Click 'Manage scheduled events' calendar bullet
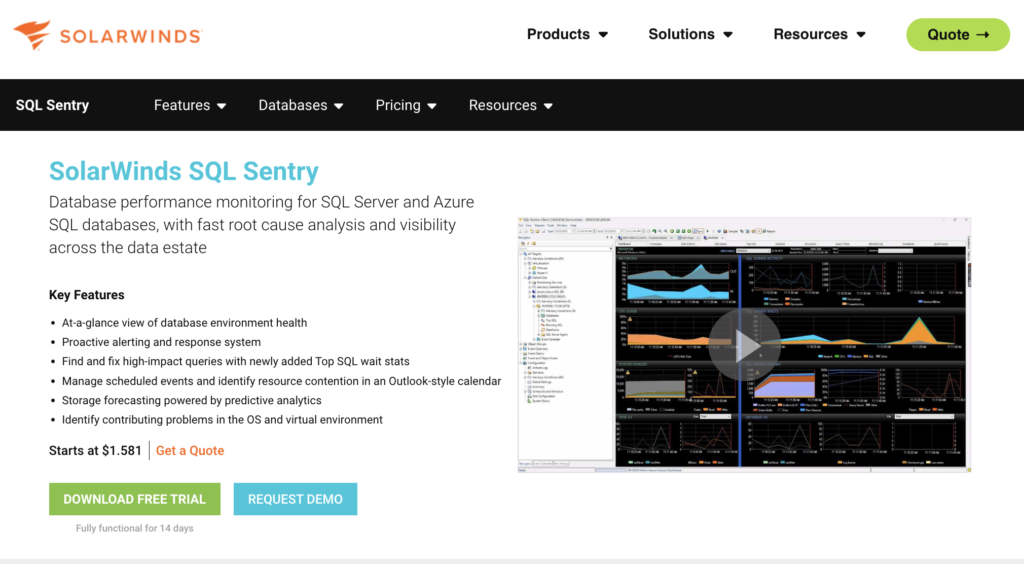 click(281, 381)
